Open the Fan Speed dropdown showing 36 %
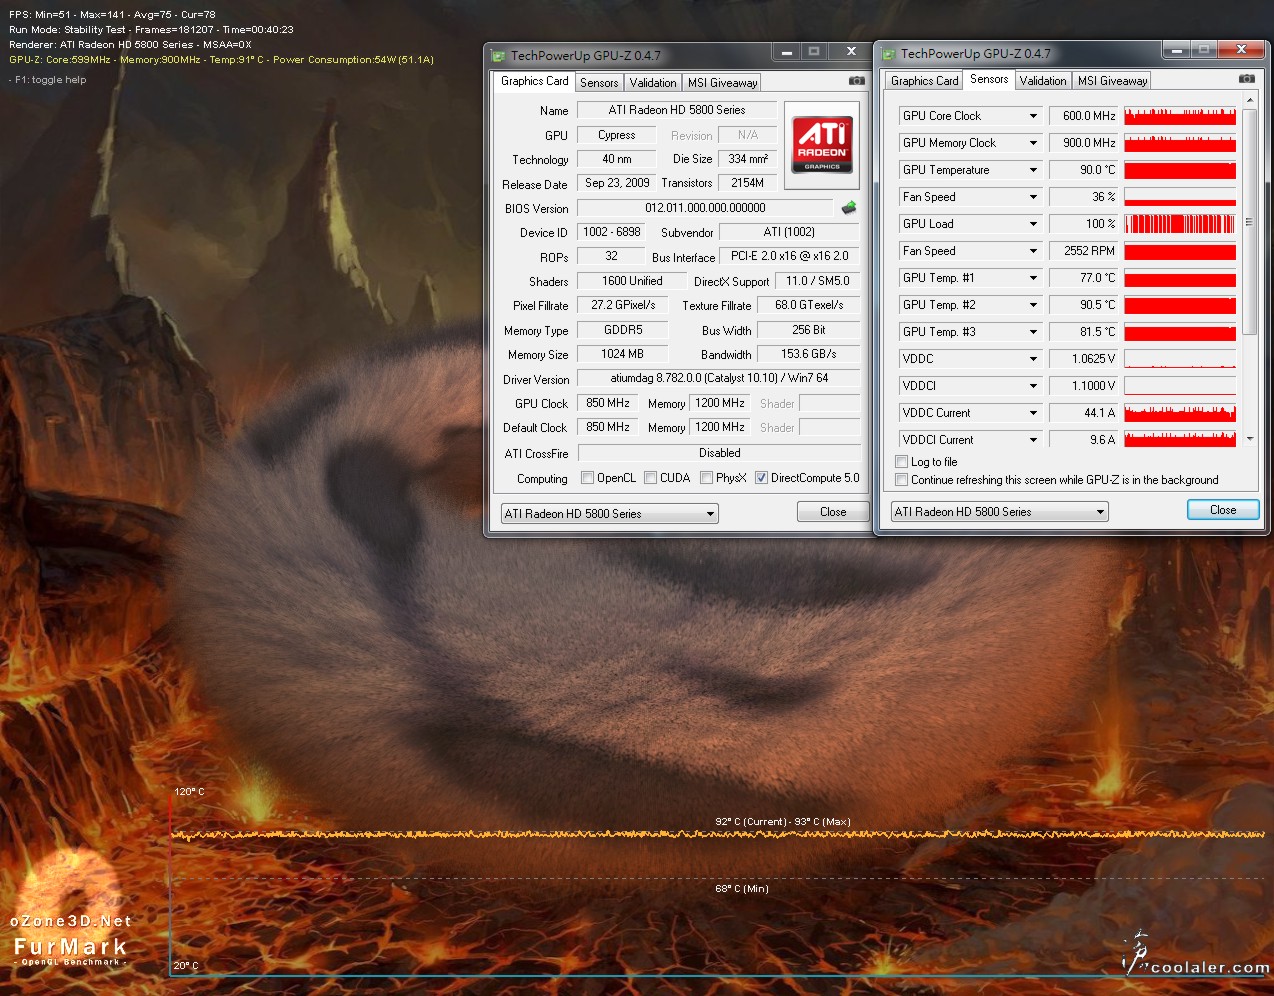 (x=1033, y=197)
